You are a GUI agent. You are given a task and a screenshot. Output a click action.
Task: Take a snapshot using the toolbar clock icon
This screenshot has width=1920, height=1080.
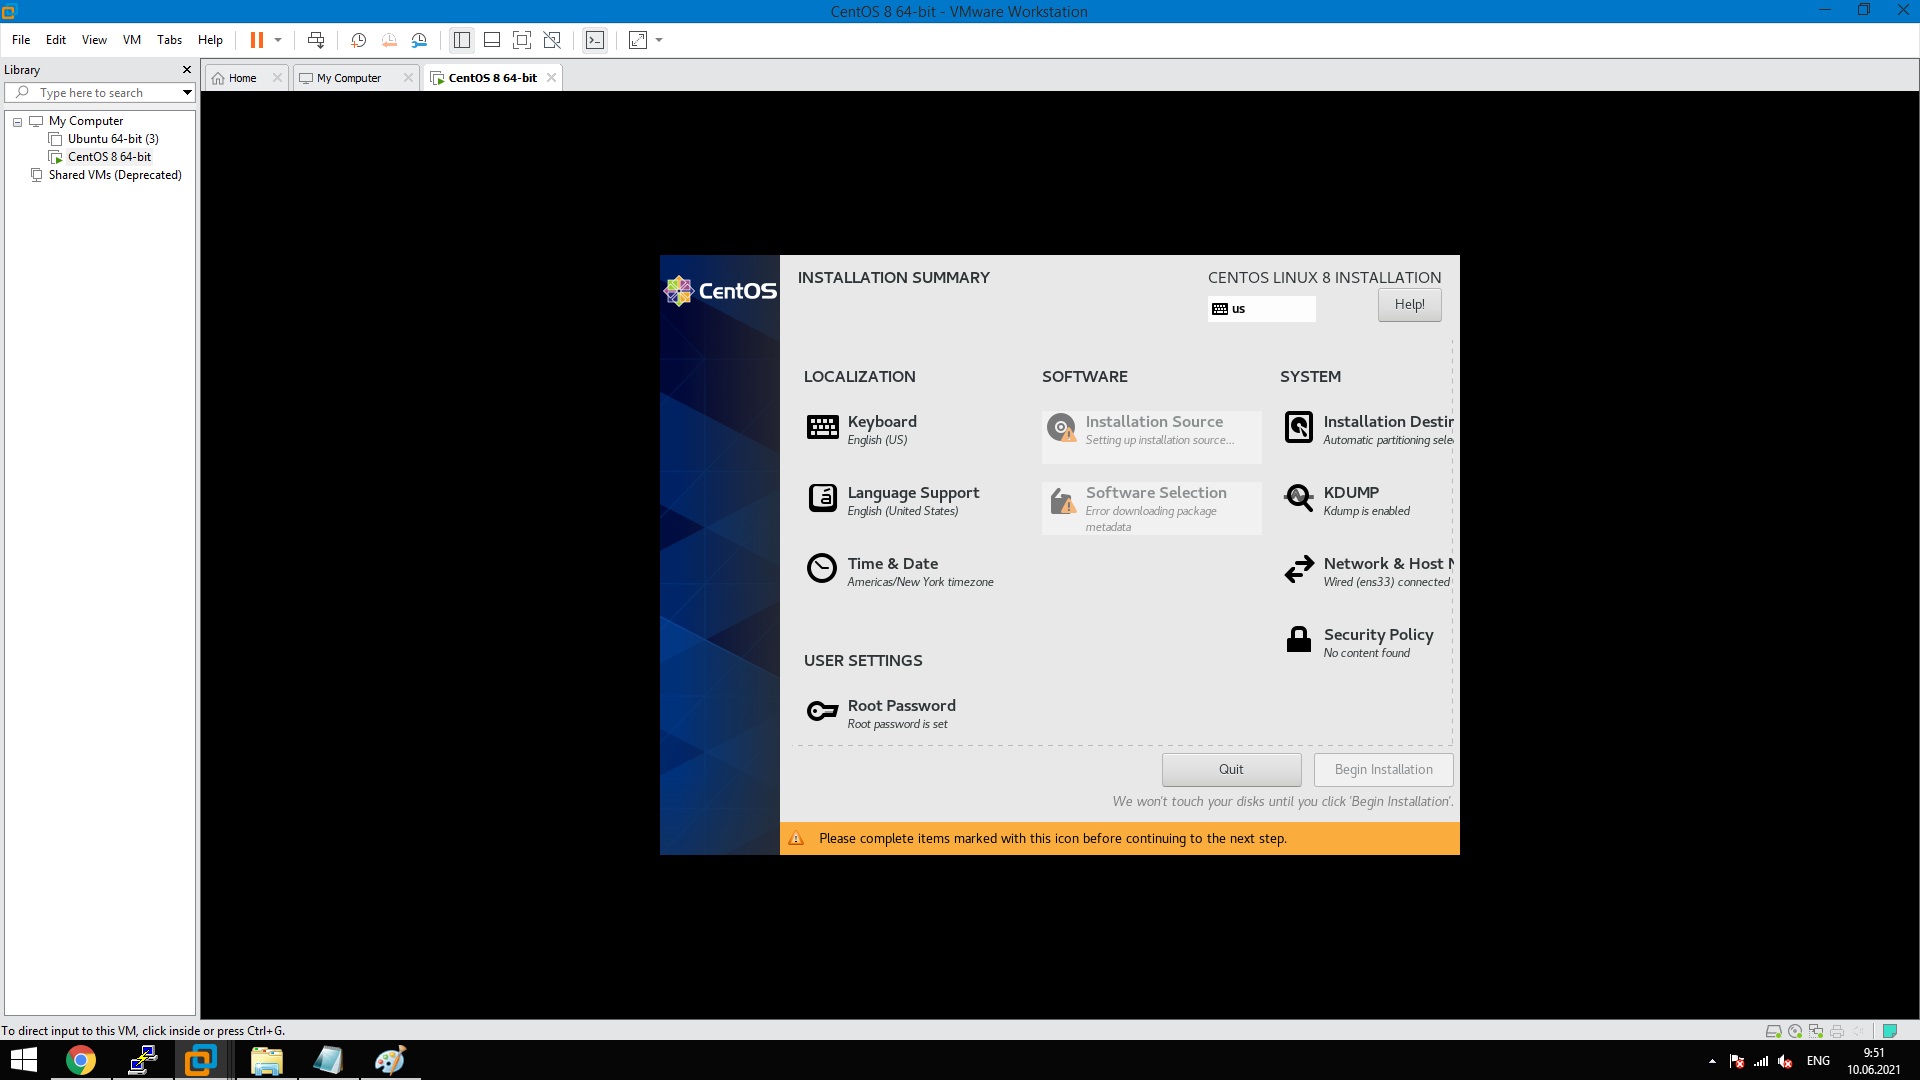click(x=358, y=40)
